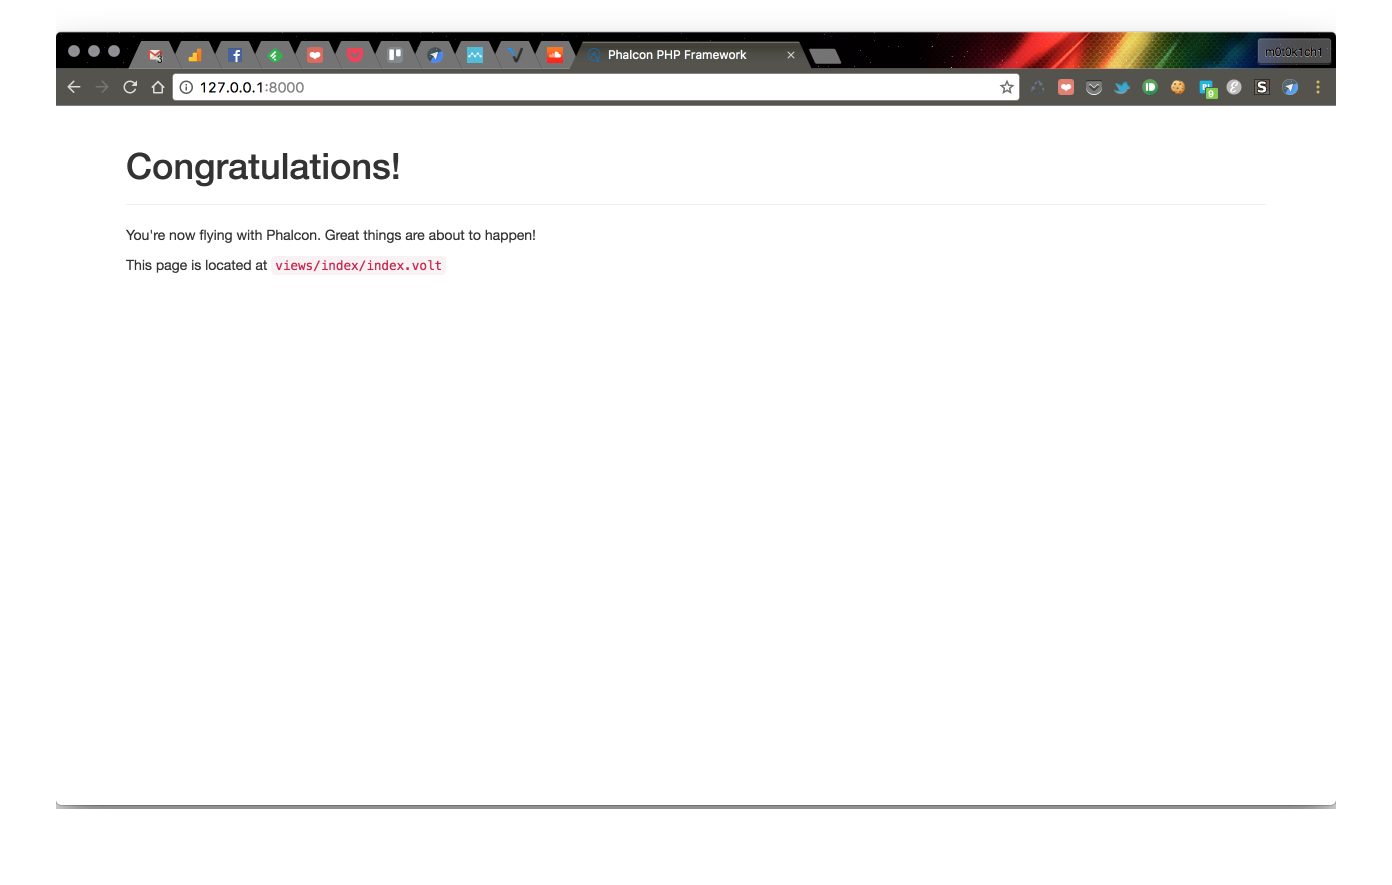1392x885 pixels.
Task: Open the m0t0k1ch1 profile switcher
Action: [x=1293, y=52]
